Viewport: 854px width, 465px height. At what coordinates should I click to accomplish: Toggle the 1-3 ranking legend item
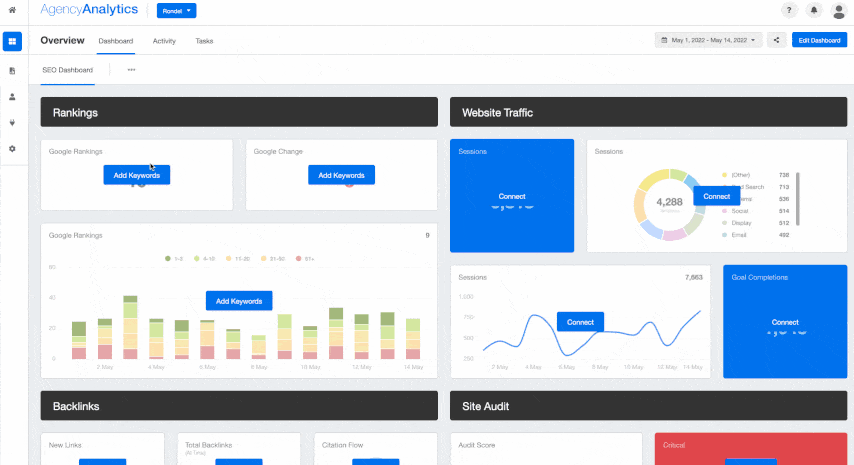coord(174,259)
